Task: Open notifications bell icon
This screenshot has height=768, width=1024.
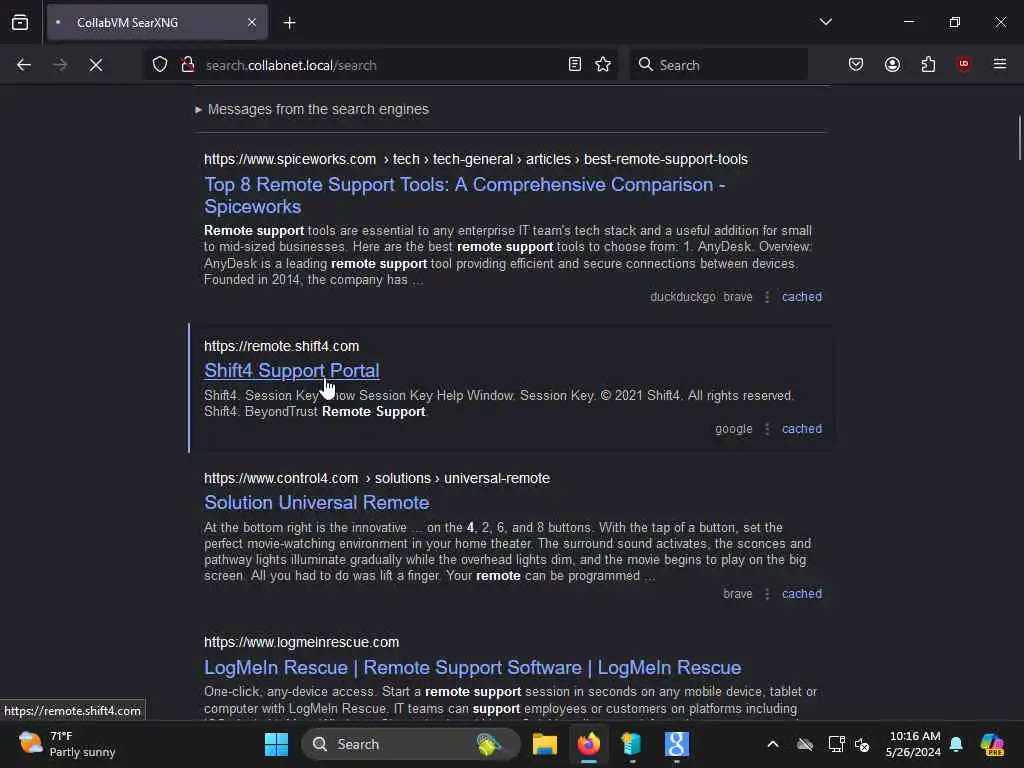Action: click(956, 744)
